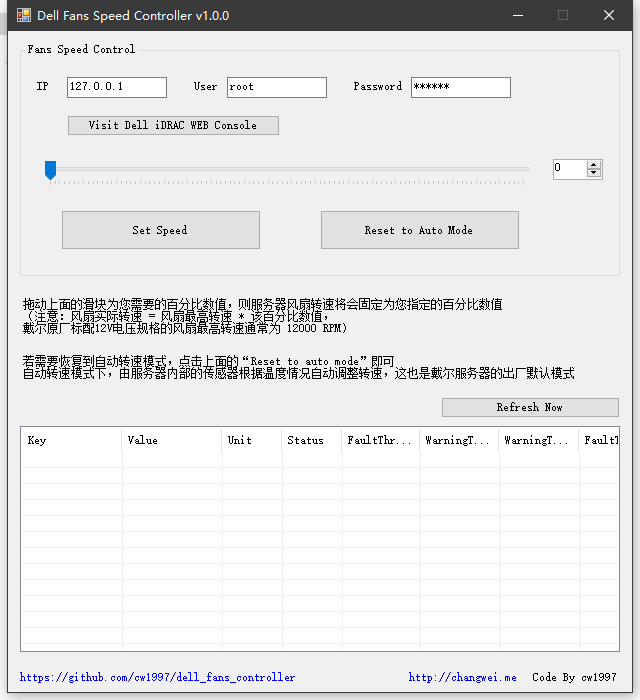Click the Refresh Now button
The width and height of the screenshot is (640, 700).
530,407
